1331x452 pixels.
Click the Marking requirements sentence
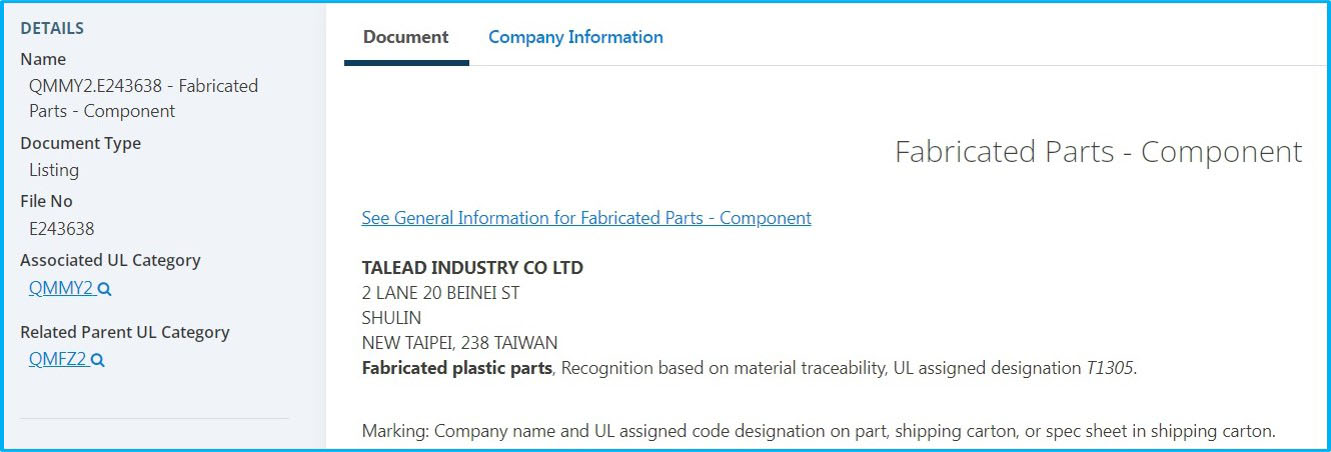819,432
